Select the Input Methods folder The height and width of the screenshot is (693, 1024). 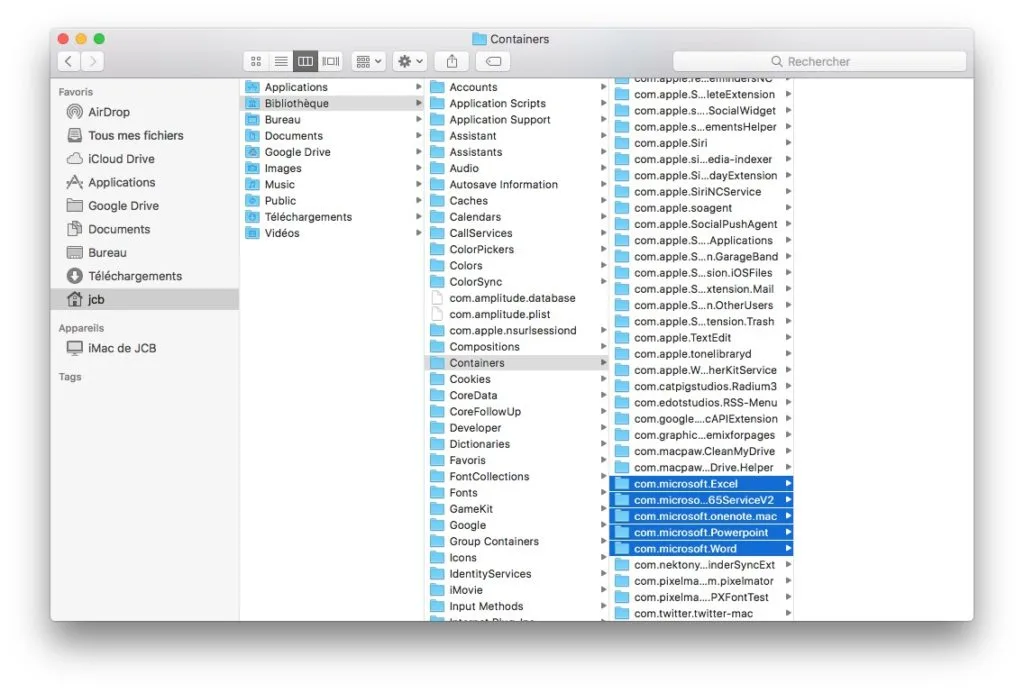517,607
